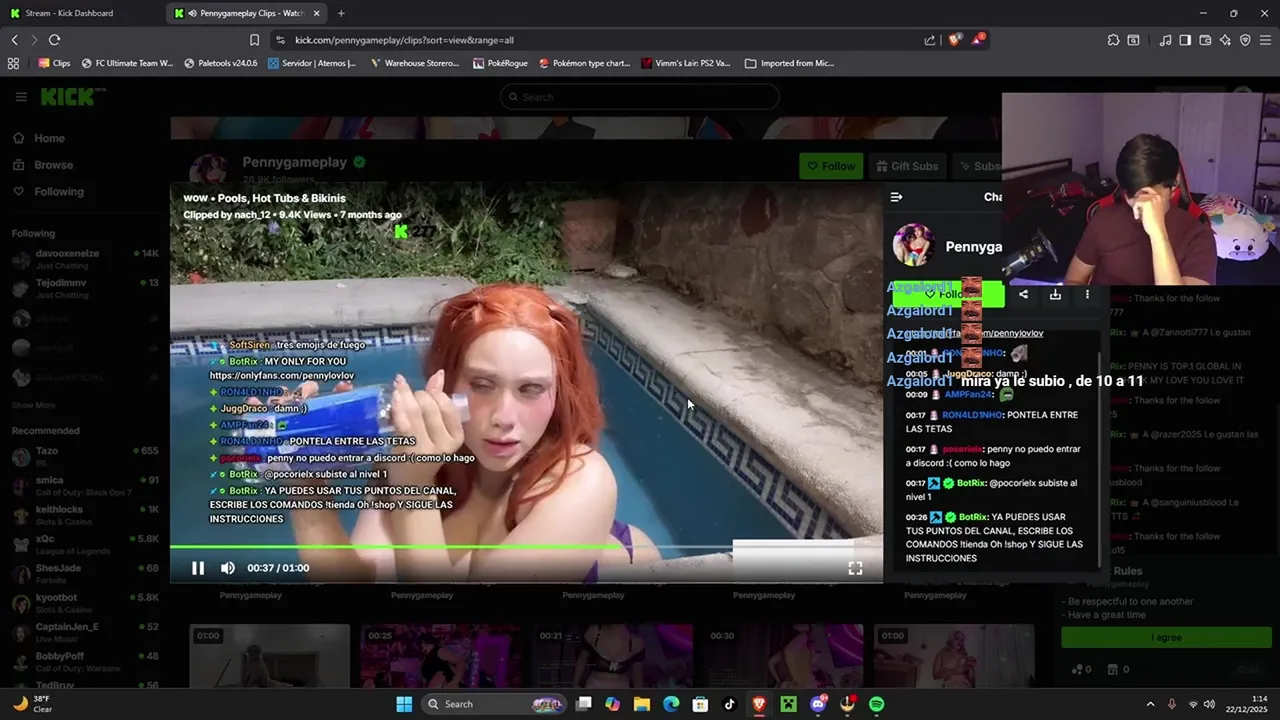
Task: Seek on the green clip progress bar
Action: click(x=526, y=547)
